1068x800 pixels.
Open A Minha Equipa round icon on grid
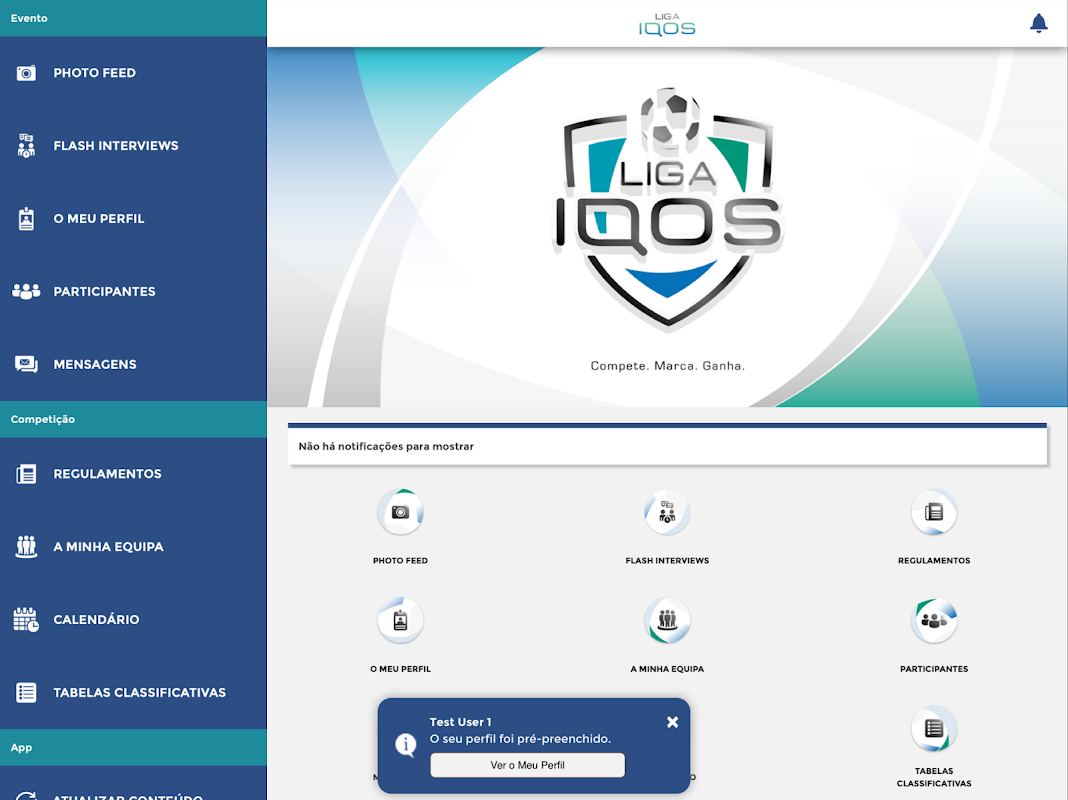click(668, 620)
